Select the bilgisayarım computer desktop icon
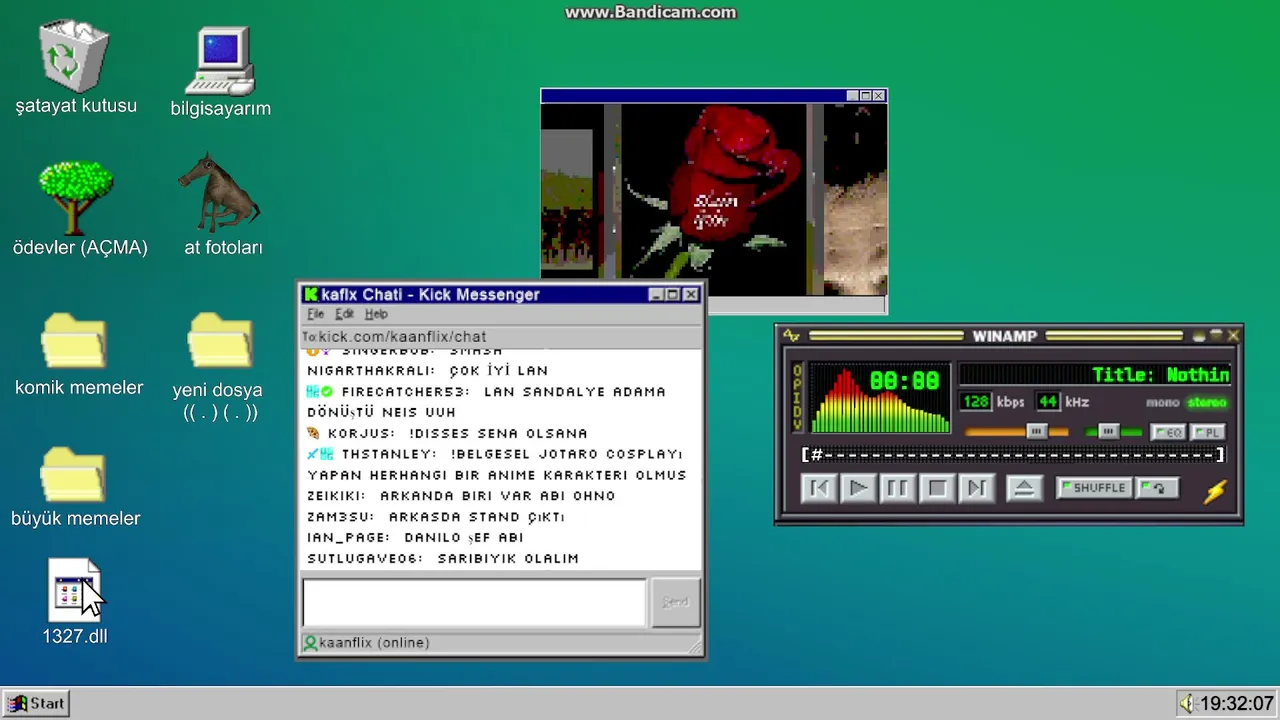The width and height of the screenshot is (1280, 720). point(221,60)
